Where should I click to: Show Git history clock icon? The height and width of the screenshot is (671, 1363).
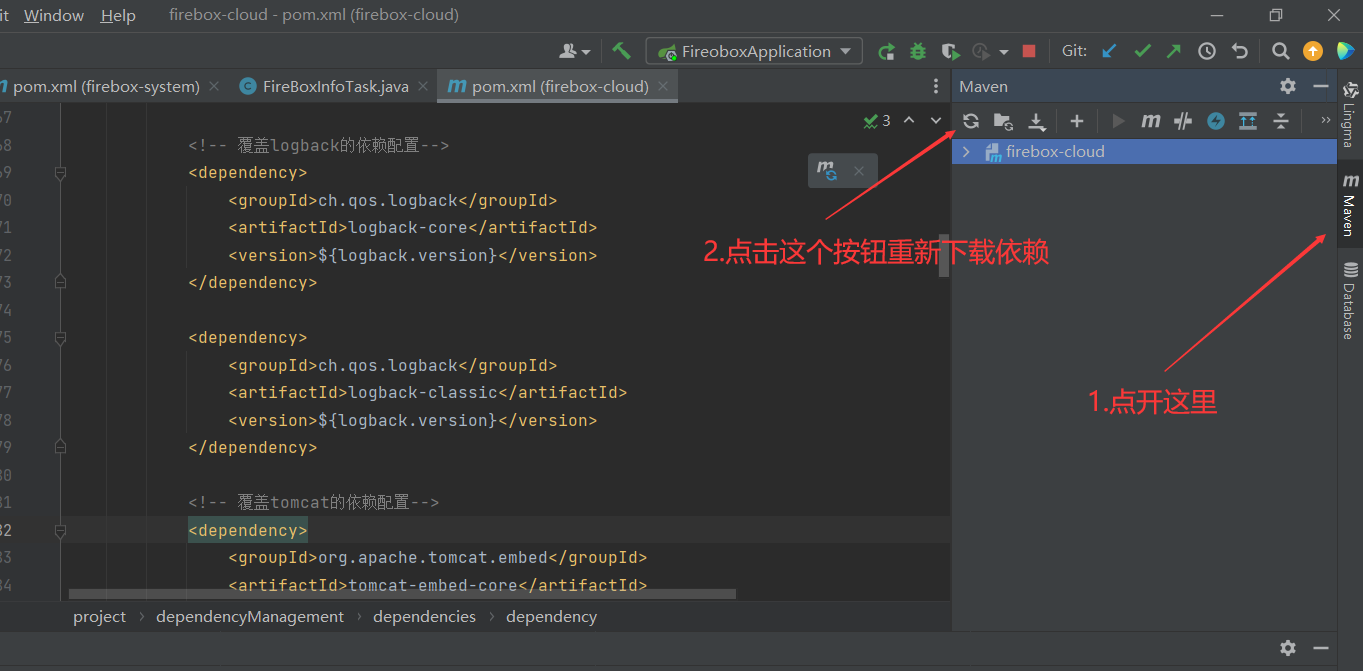click(x=1207, y=51)
